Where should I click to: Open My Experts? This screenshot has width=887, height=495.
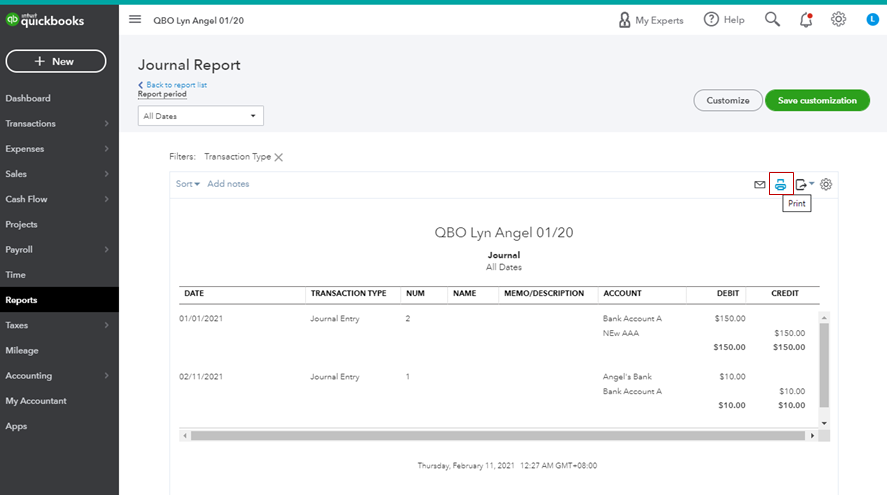(651, 20)
